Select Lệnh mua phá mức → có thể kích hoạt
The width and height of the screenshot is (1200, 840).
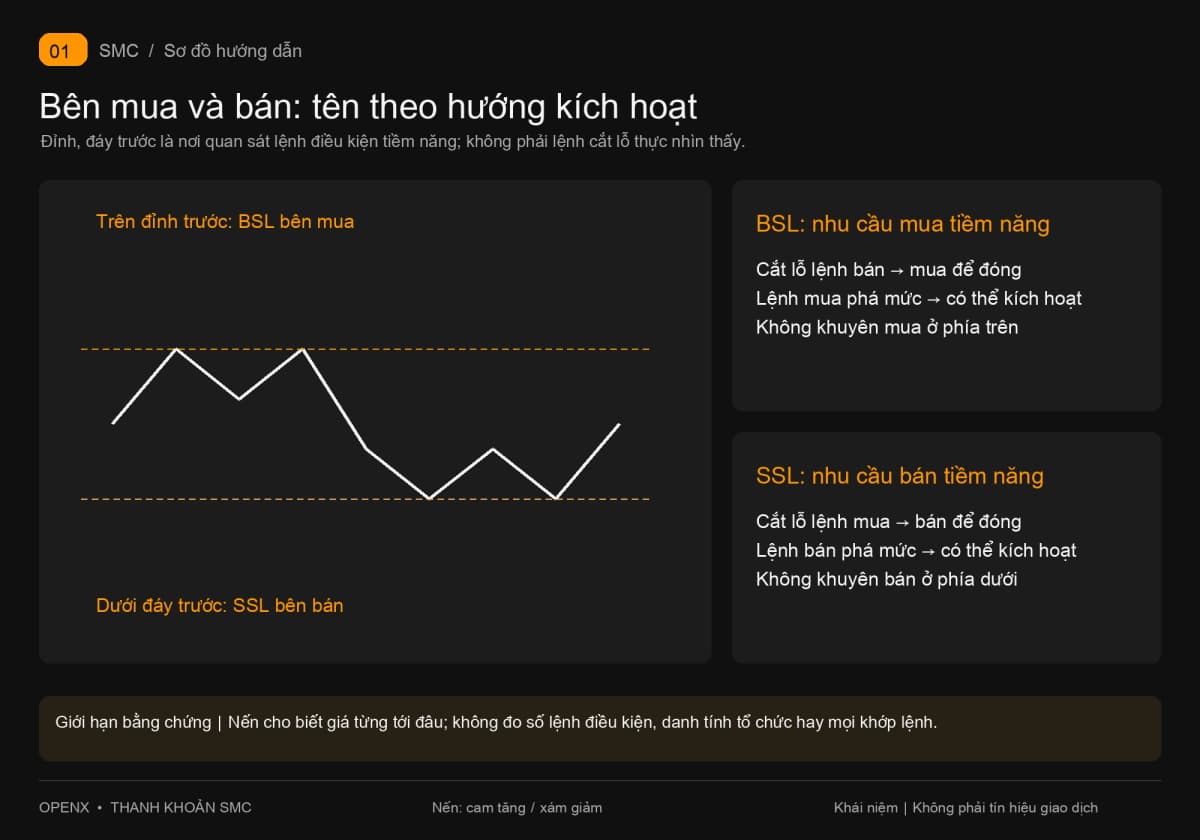click(x=919, y=298)
